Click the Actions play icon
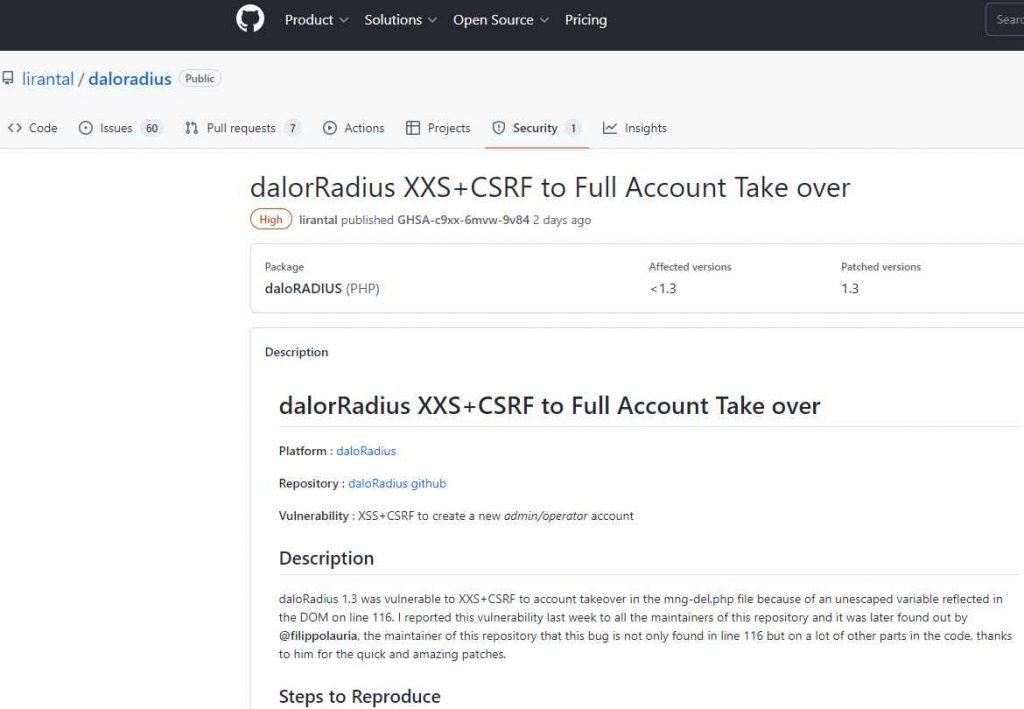1024x709 pixels. (x=330, y=128)
